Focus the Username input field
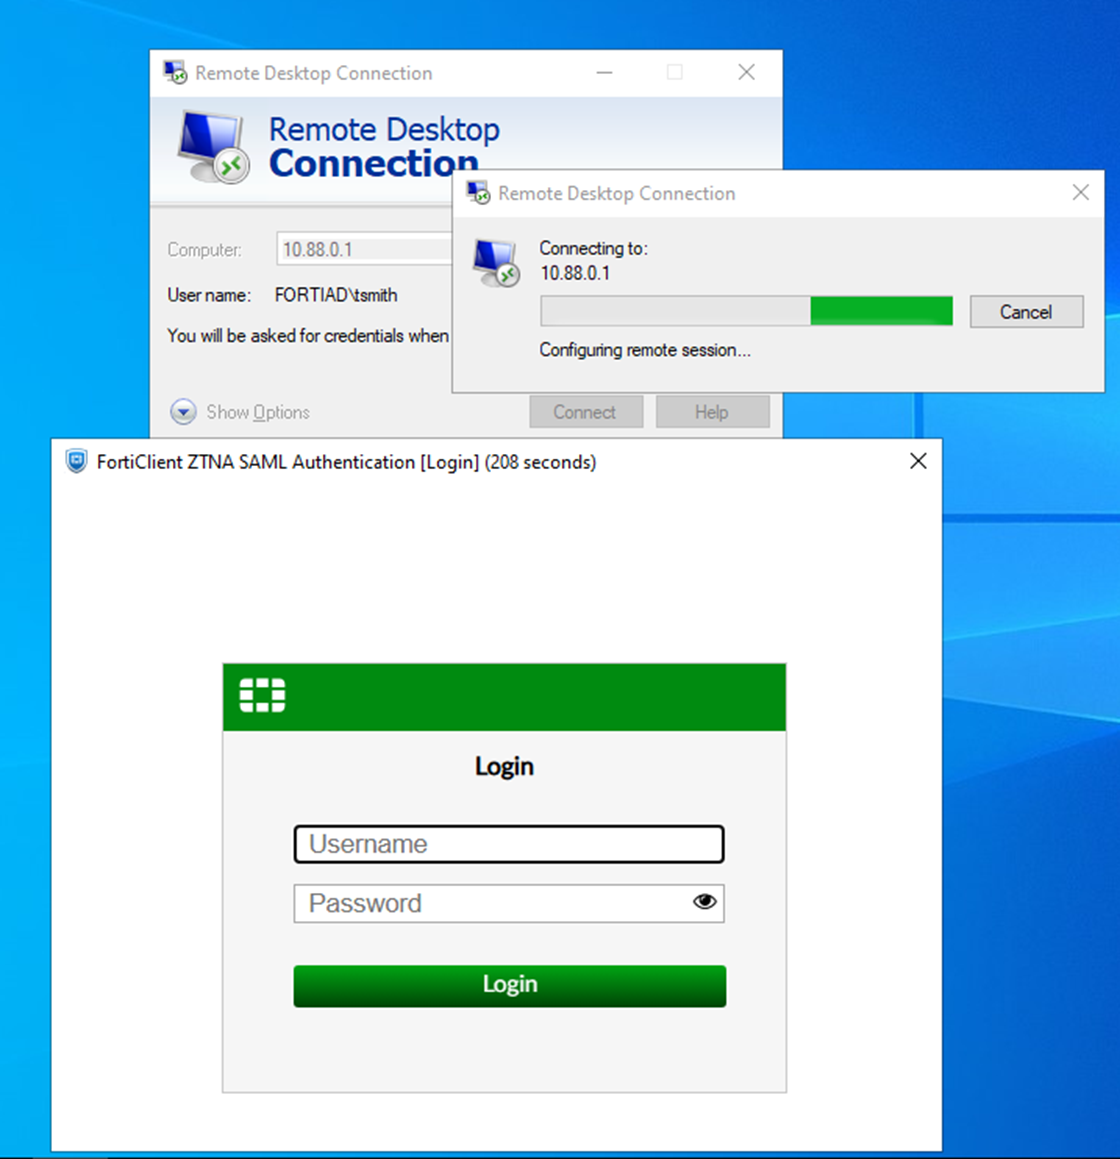Screen dimensions: 1120x1159 click(509, 844)
